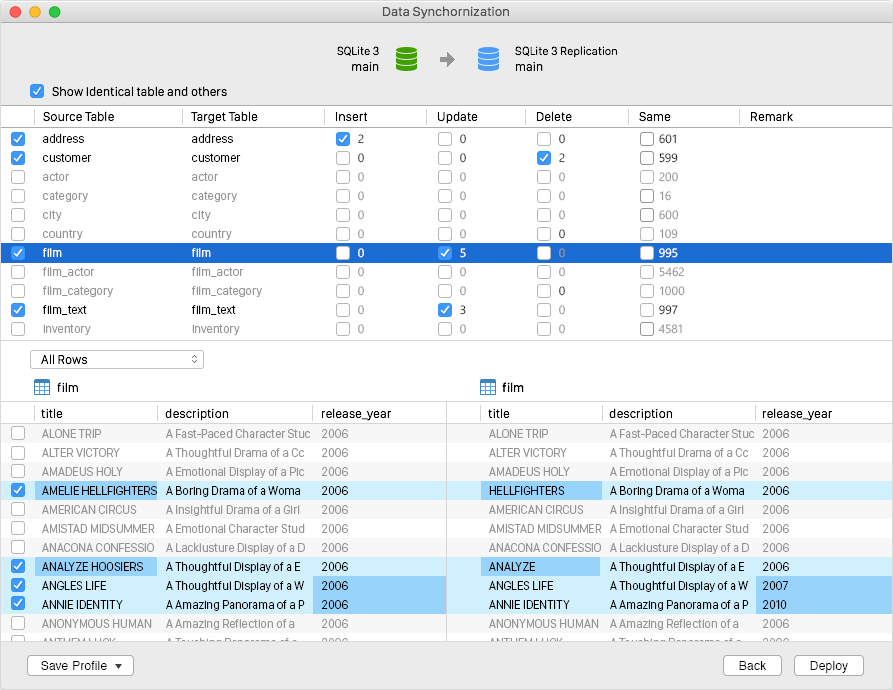Select the source description column header
This screenshot has width=893, height=690.
[x=235, y=414]
